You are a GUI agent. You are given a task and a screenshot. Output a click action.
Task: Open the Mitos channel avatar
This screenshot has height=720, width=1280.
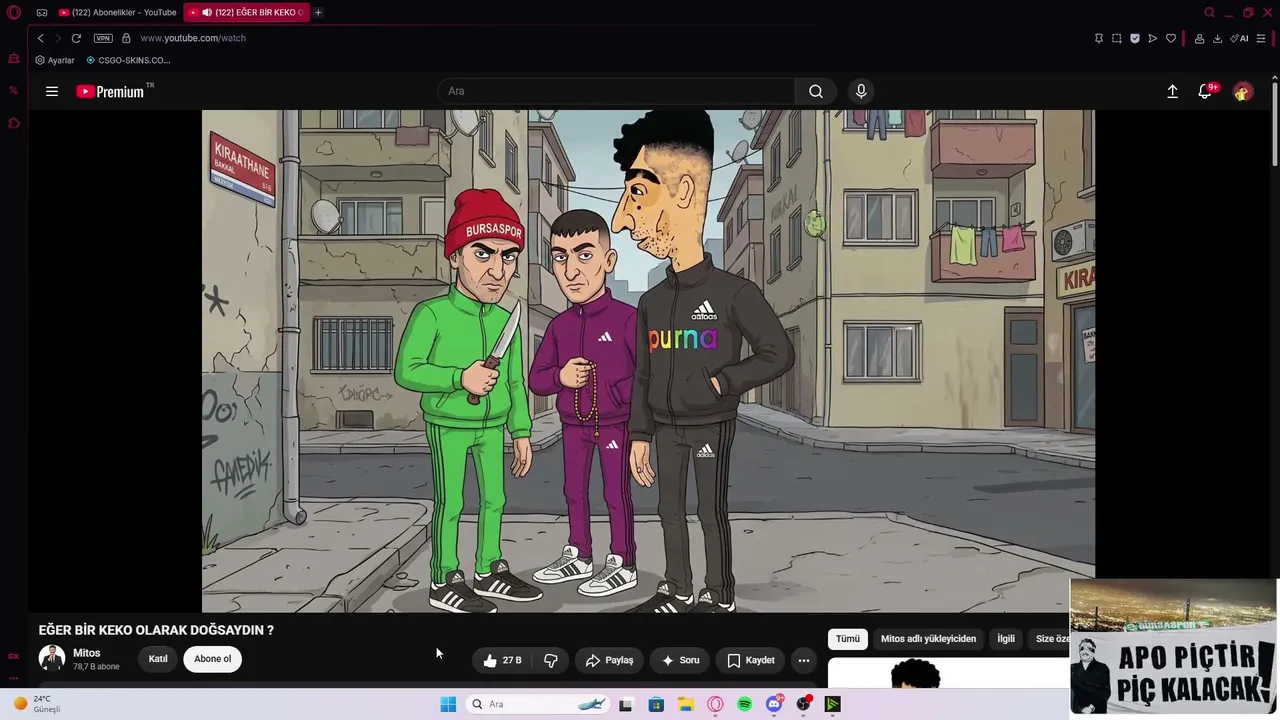point(52,658)
